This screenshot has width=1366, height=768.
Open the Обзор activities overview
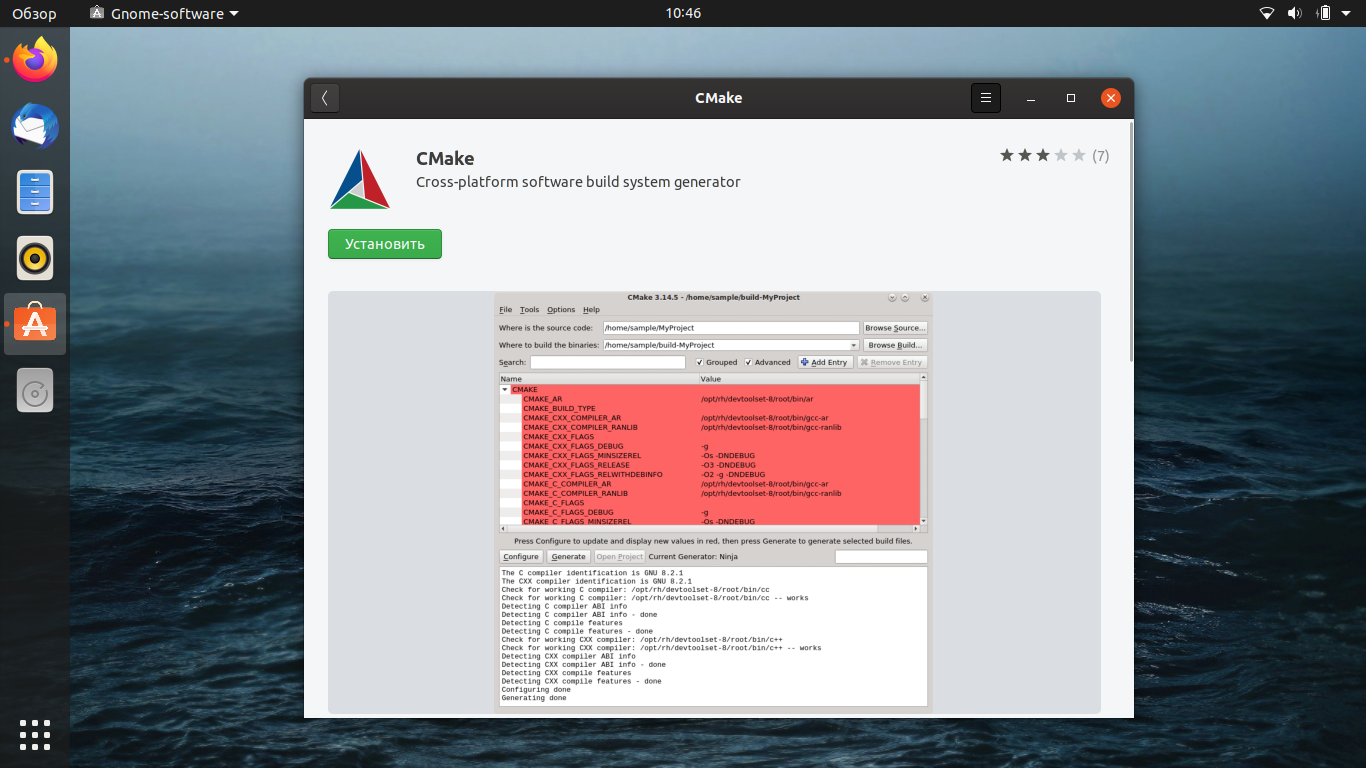tap(34, 13)
